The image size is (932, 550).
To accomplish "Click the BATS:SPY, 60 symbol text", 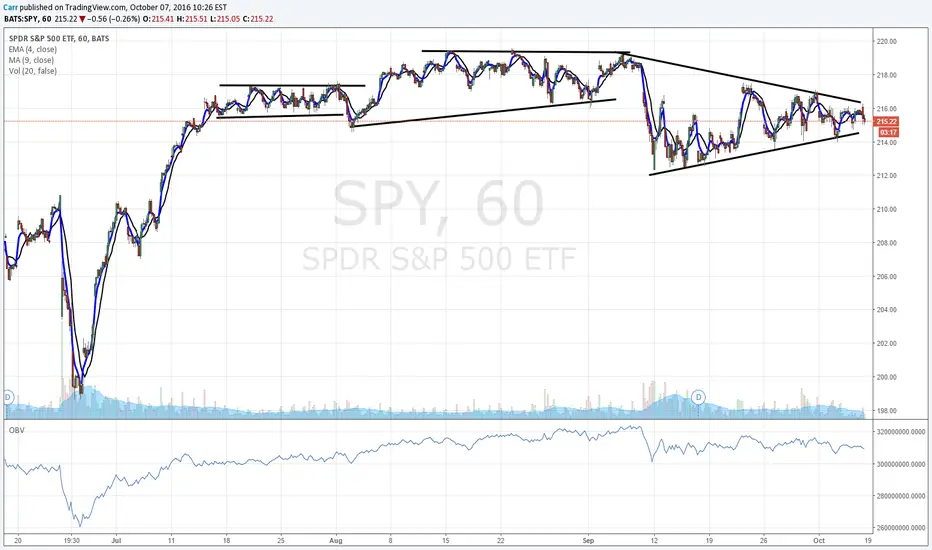I will [x=27, y=19].
